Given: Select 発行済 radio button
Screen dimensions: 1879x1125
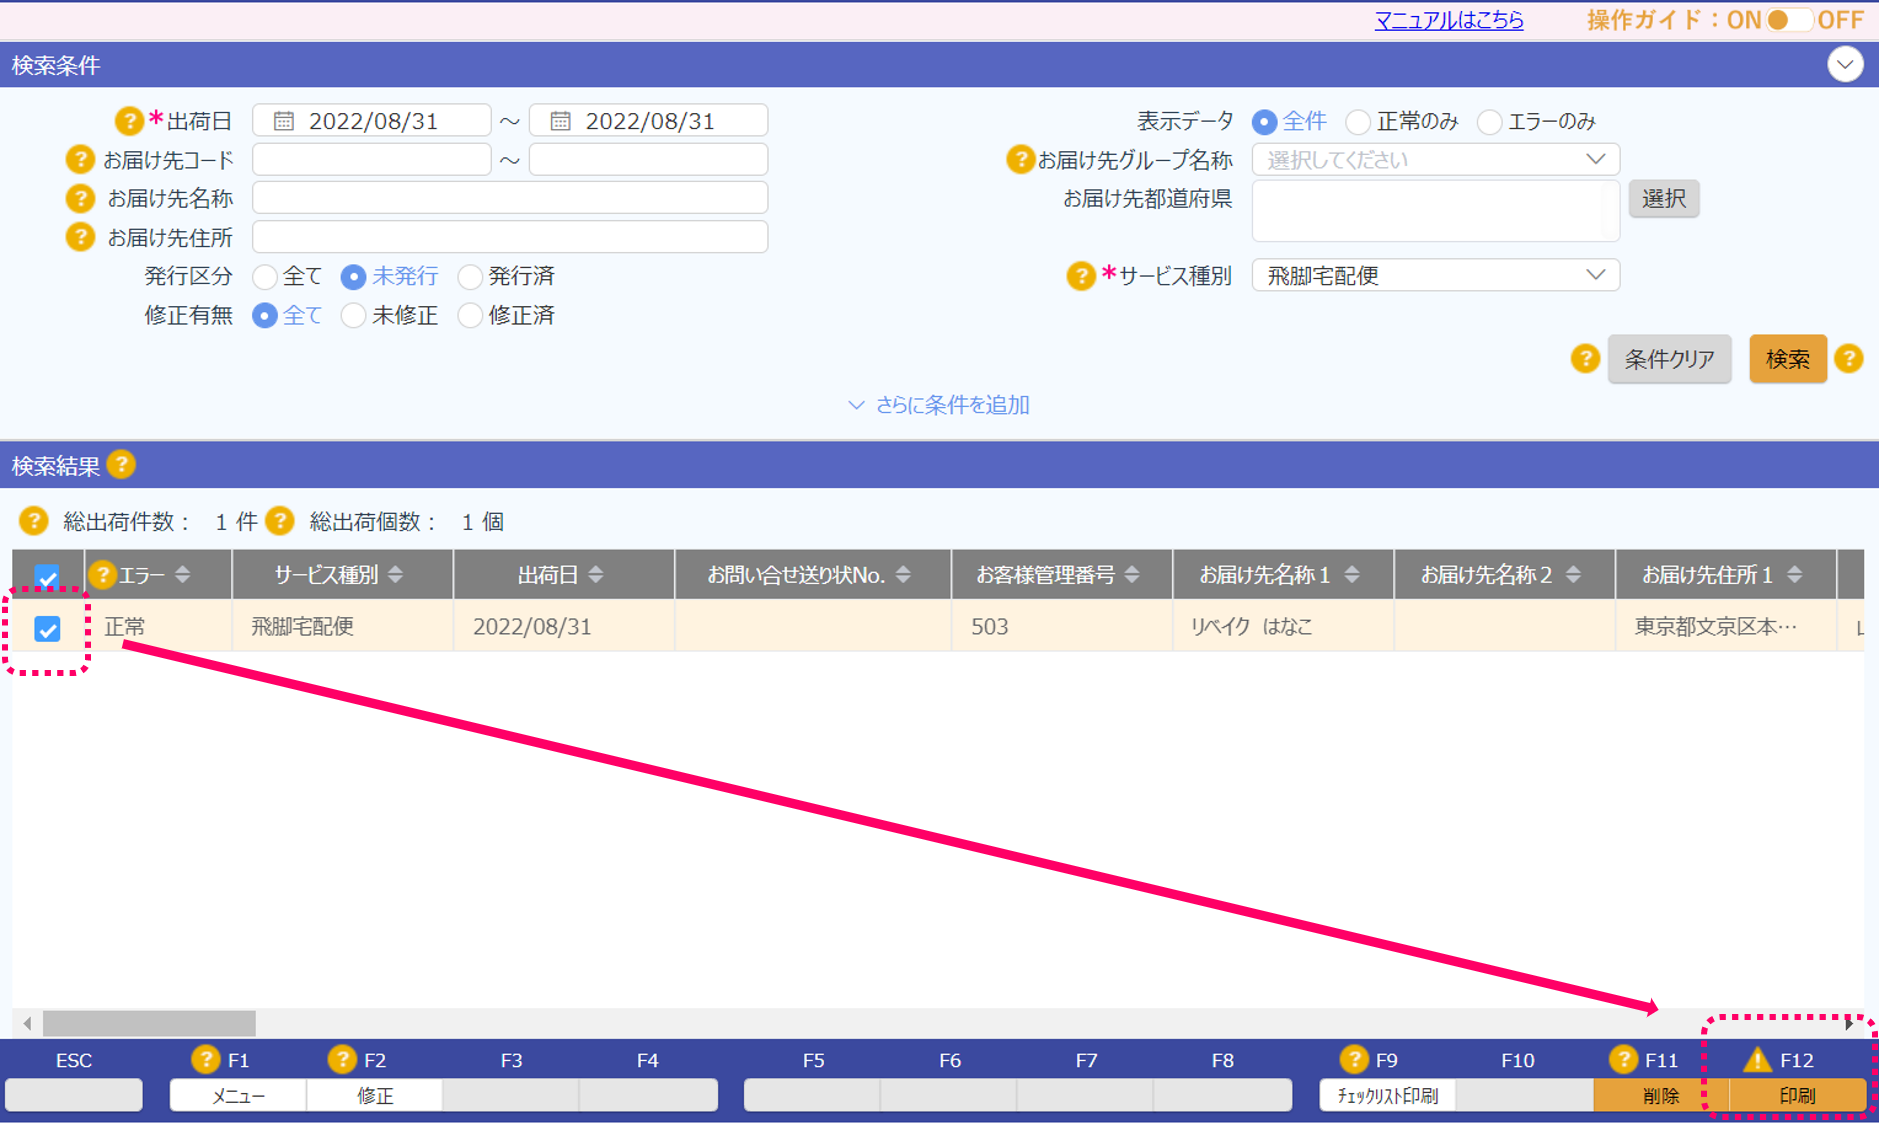Looking at the screenshot, I should click(x=470, y=277).
